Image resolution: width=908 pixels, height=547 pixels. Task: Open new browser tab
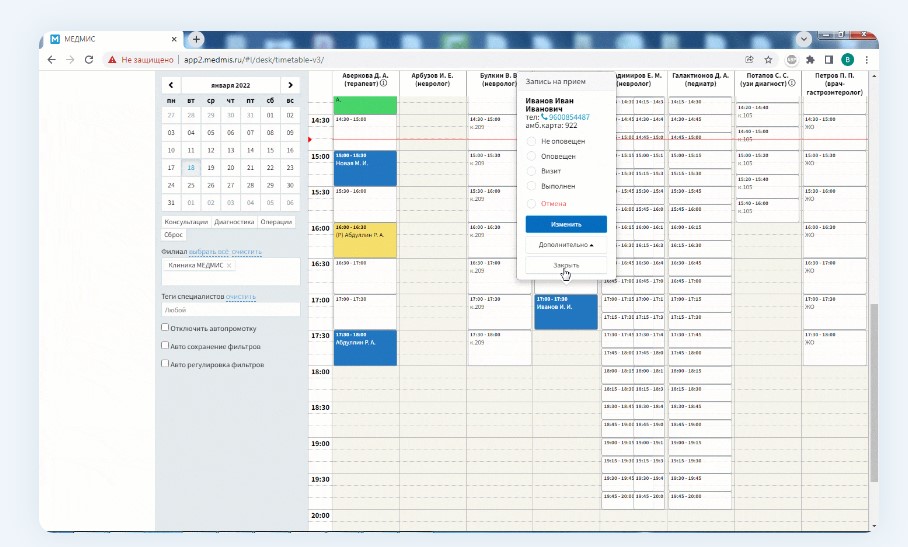196,39
